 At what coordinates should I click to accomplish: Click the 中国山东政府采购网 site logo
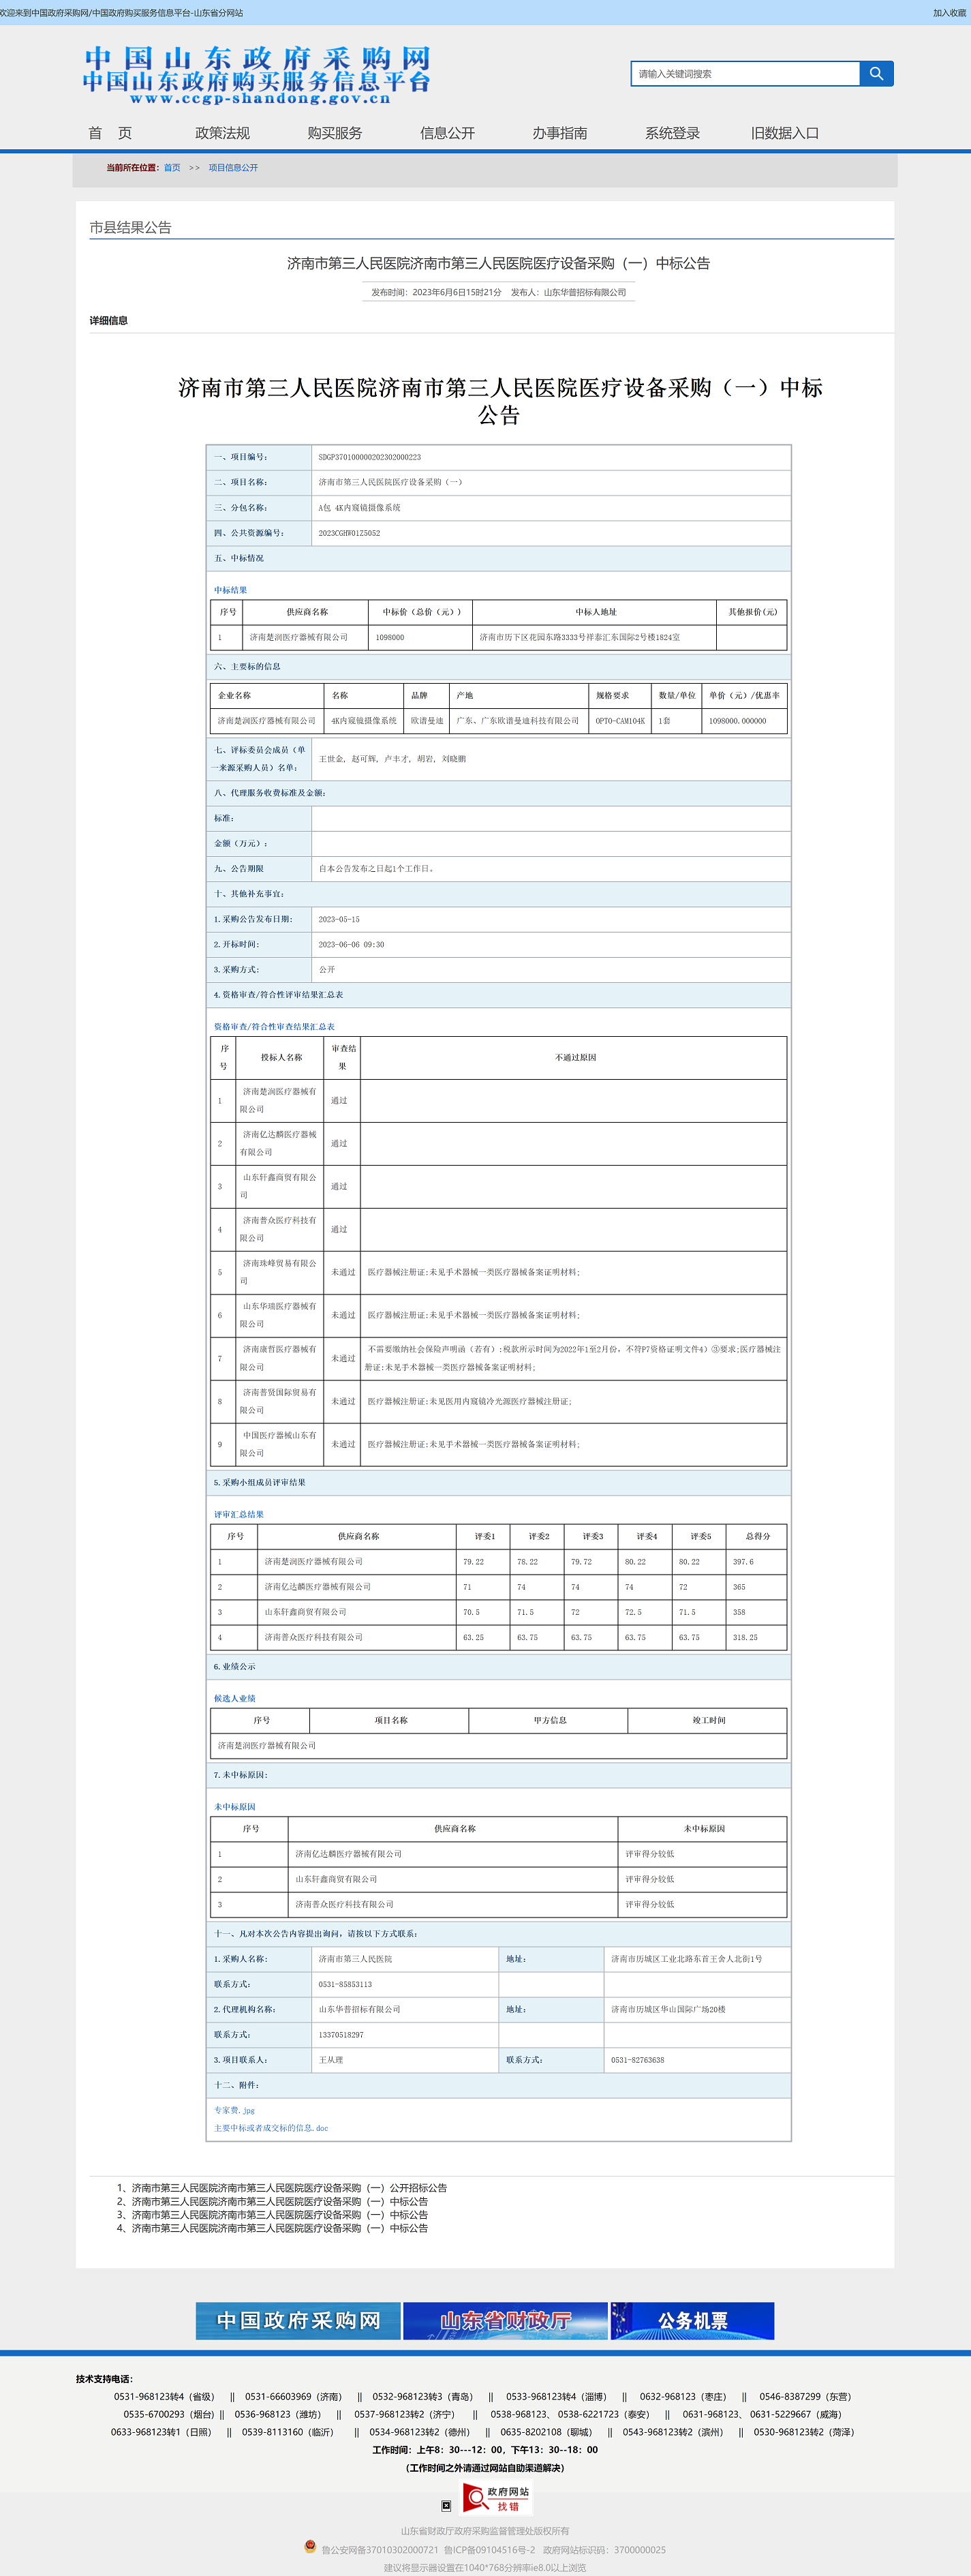tap(257, 75)
